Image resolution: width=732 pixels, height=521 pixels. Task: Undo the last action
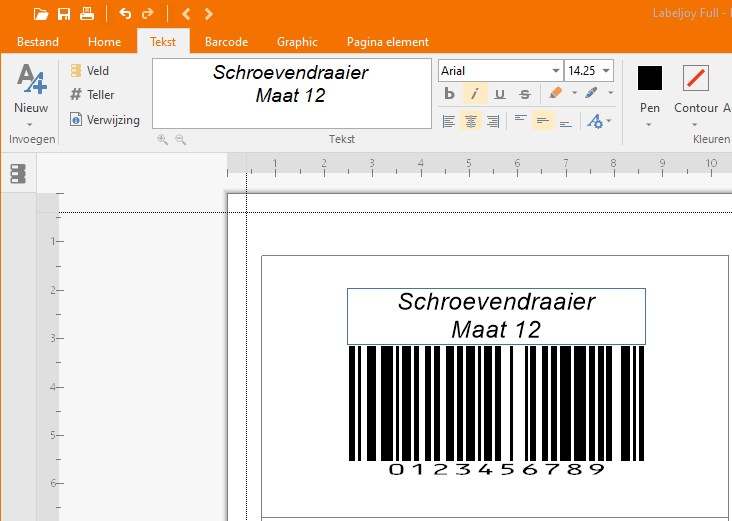coord(125,14)
